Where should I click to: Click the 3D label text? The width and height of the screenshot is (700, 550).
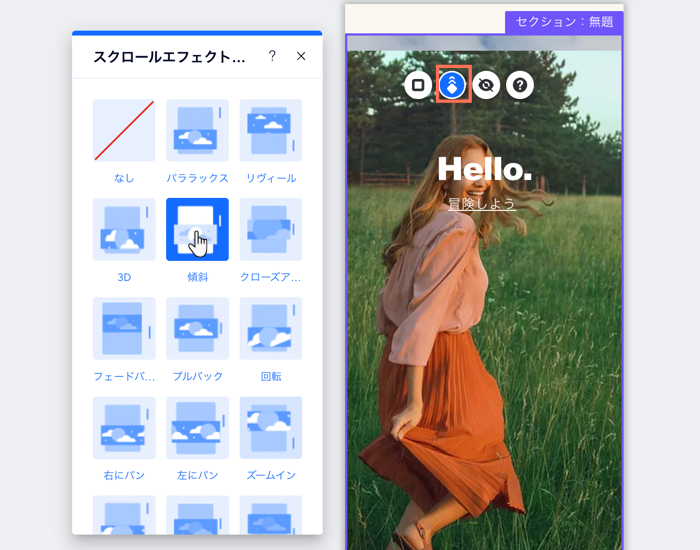tap(124, 277)
